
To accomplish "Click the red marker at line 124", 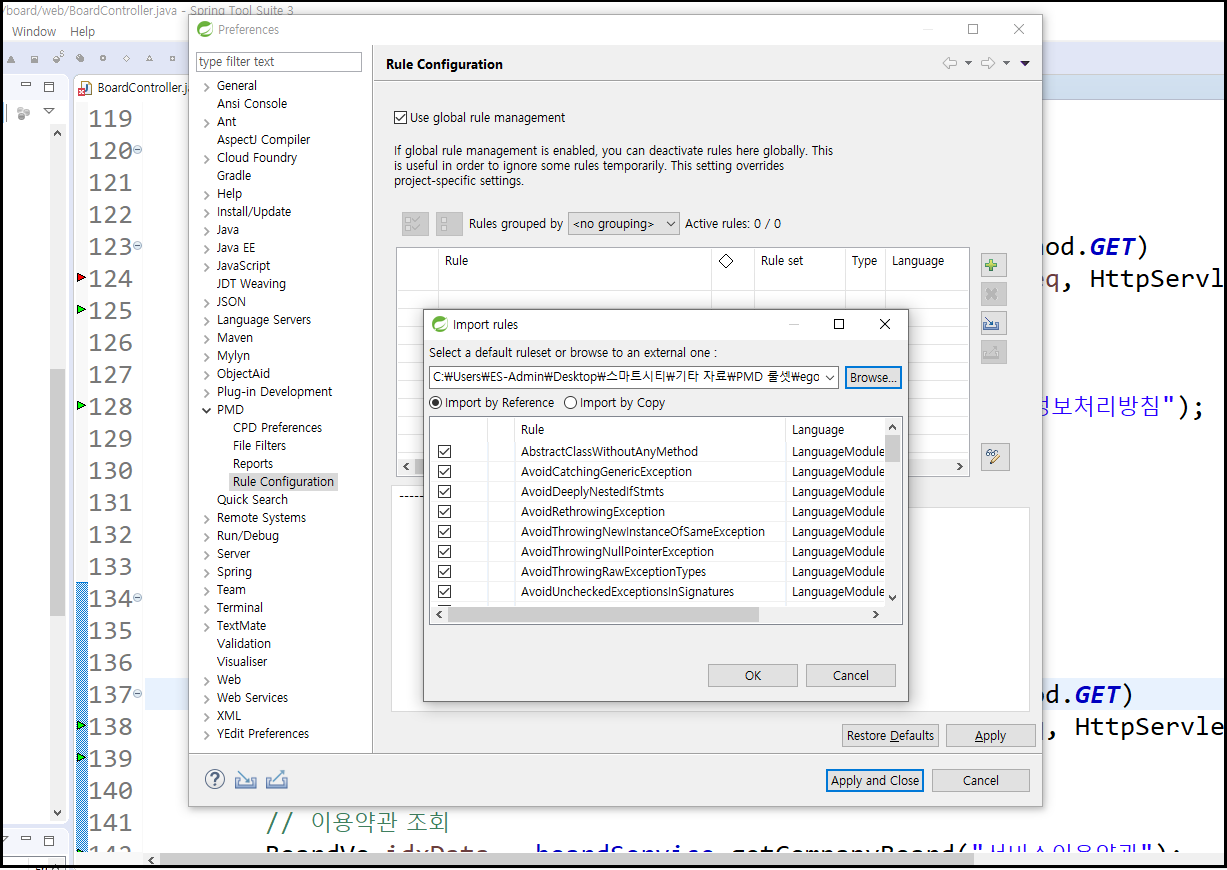I will 82,277.
